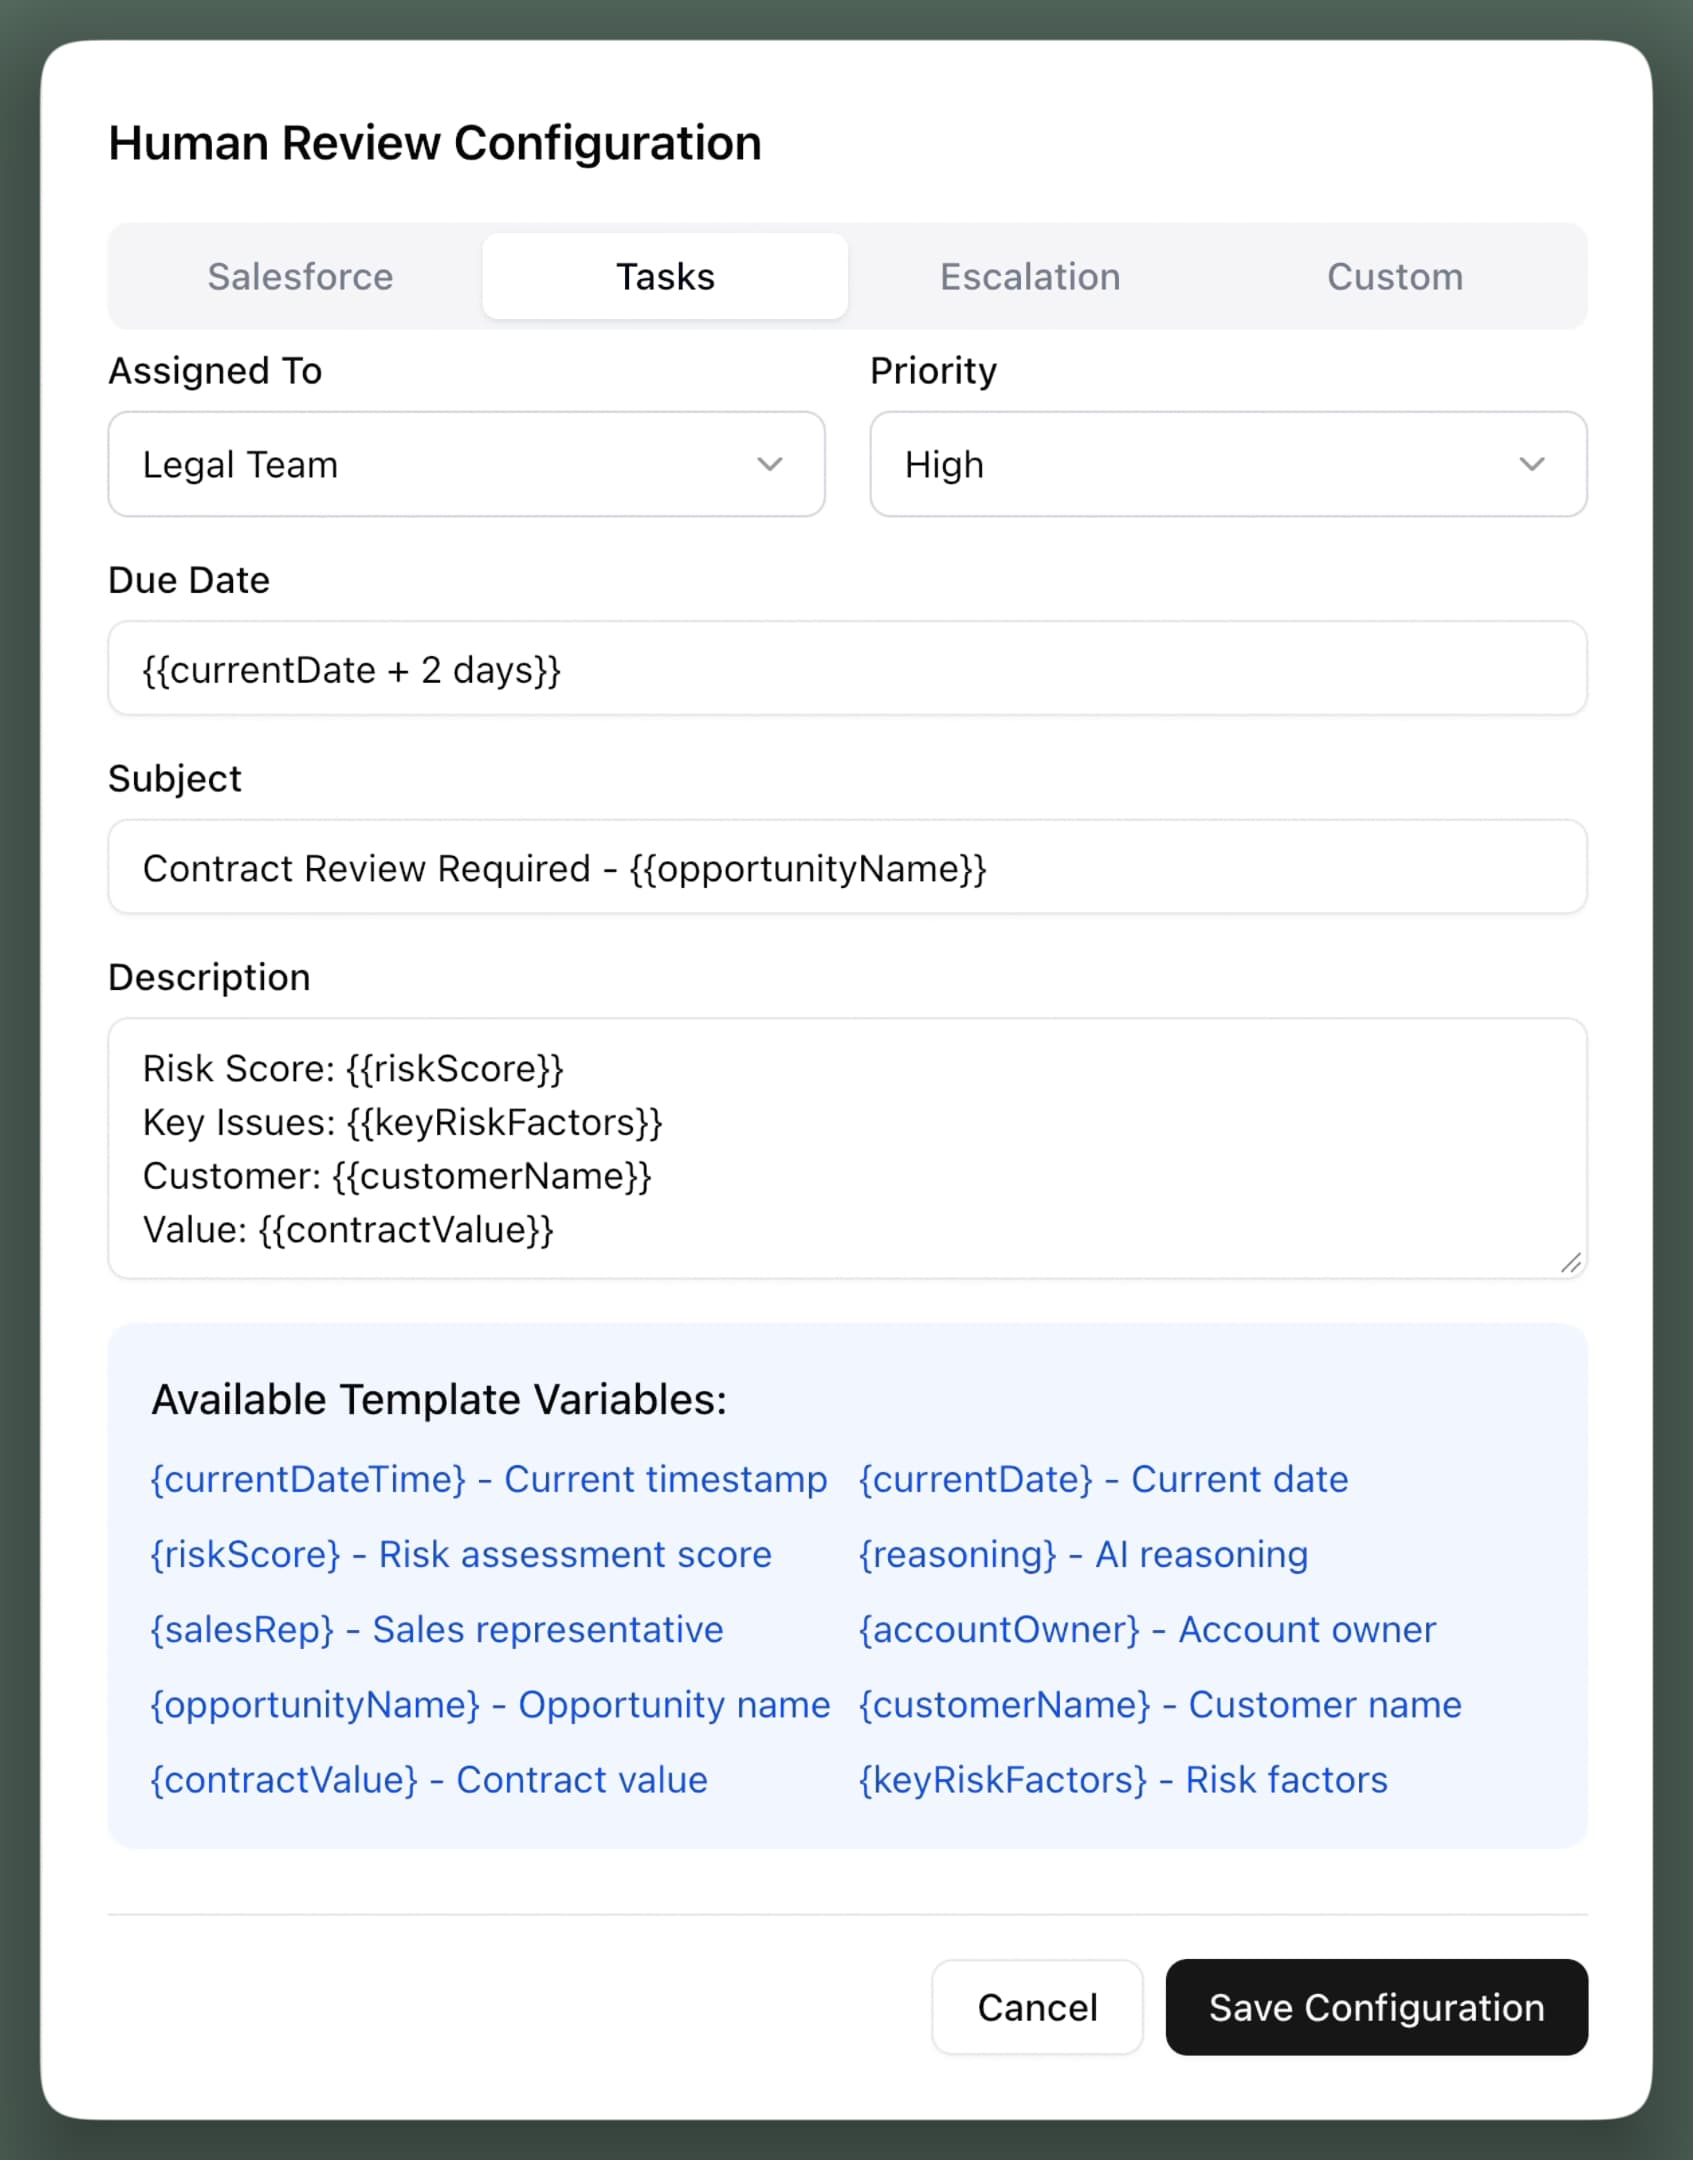Click {reasoning} - AI reasoning variable

coord(1084,1554)
